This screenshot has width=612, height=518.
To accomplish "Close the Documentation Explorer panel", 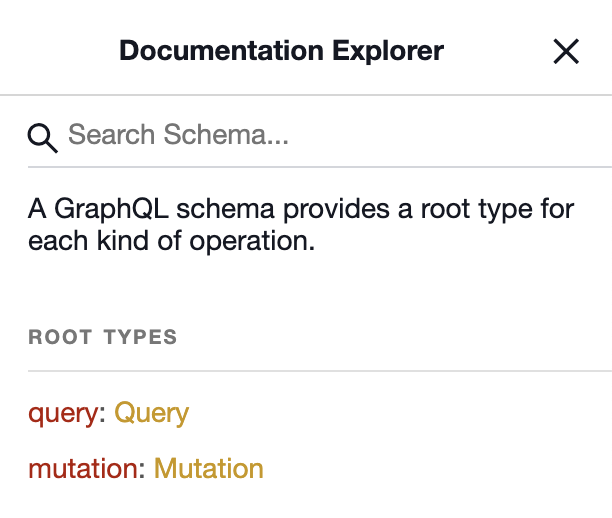I will 566,51.
